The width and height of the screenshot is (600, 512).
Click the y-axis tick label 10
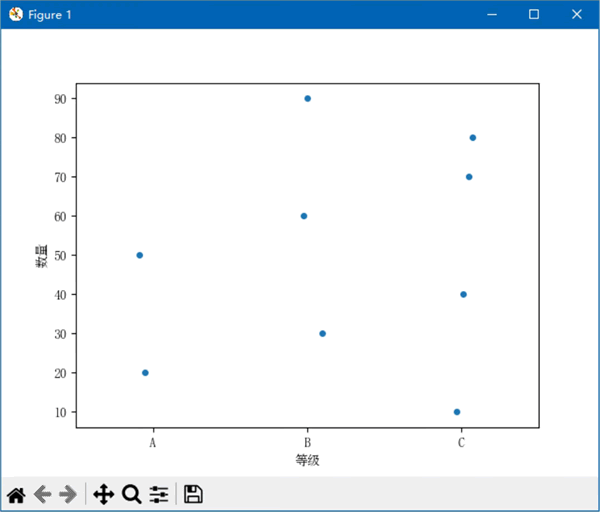(x=60, y=412)
